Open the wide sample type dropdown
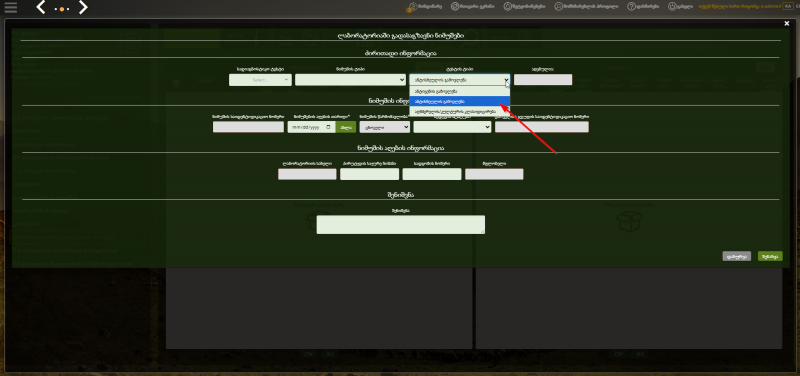The image size is (800, 376). [351, 80]
